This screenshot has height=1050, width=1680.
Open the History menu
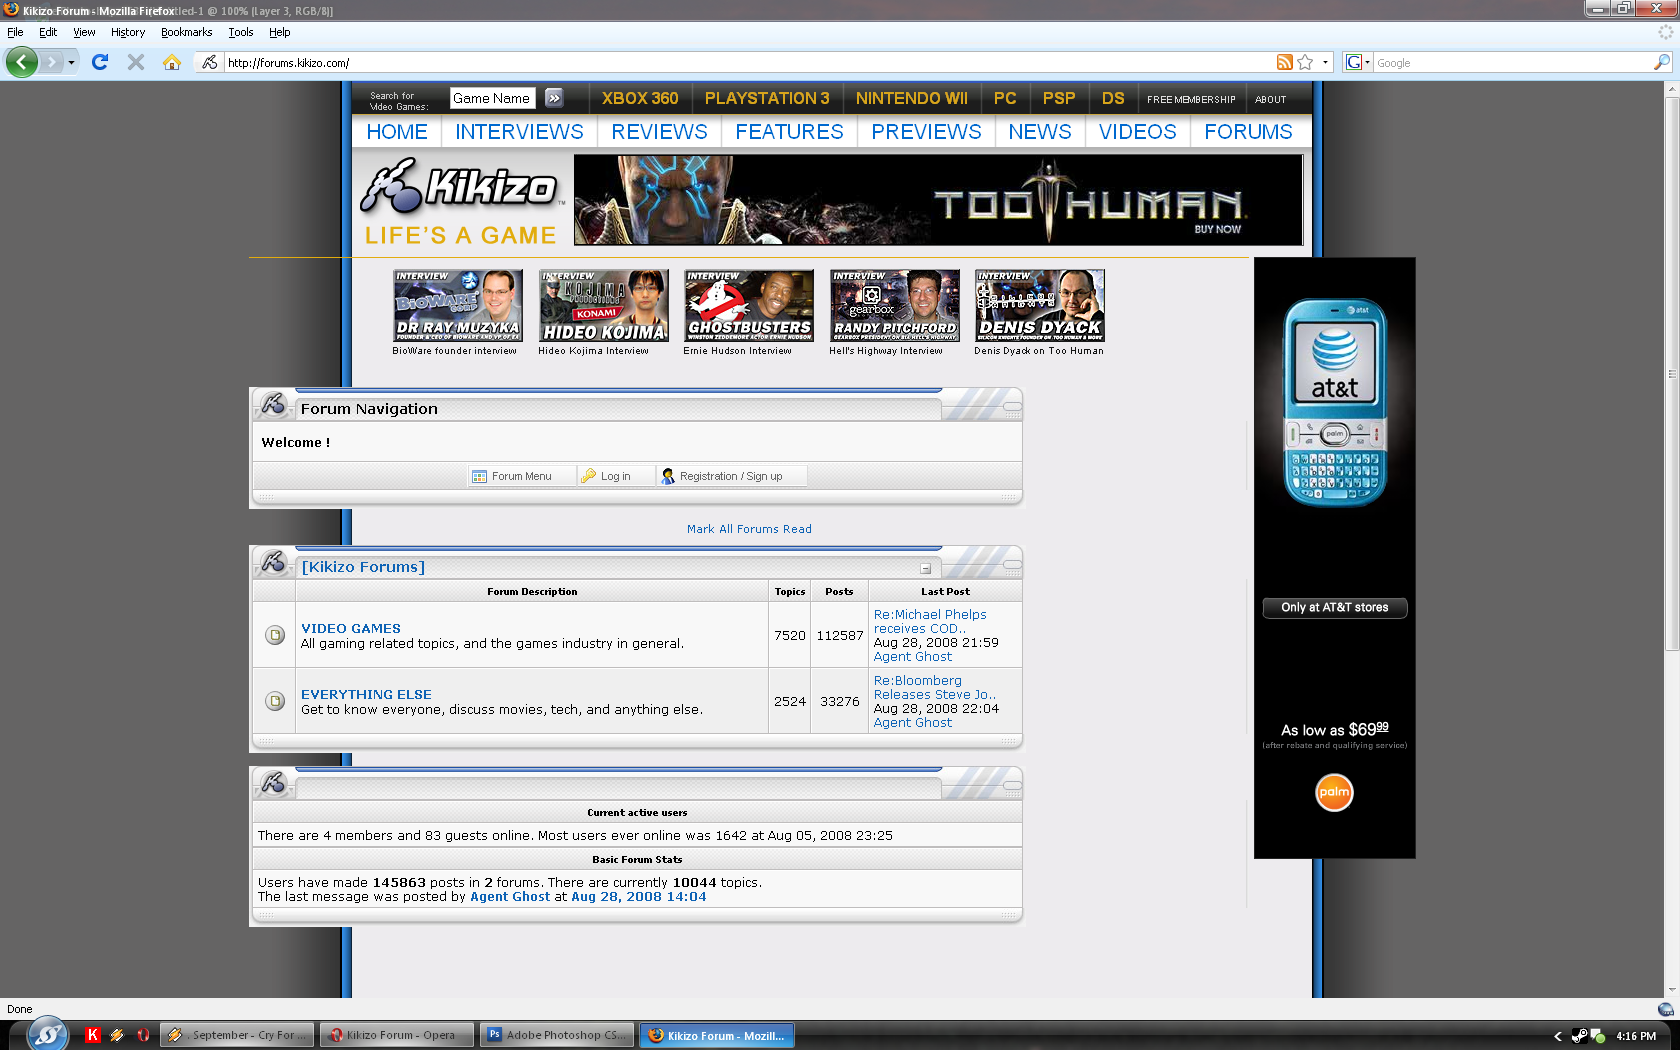(x=128, y=32)
